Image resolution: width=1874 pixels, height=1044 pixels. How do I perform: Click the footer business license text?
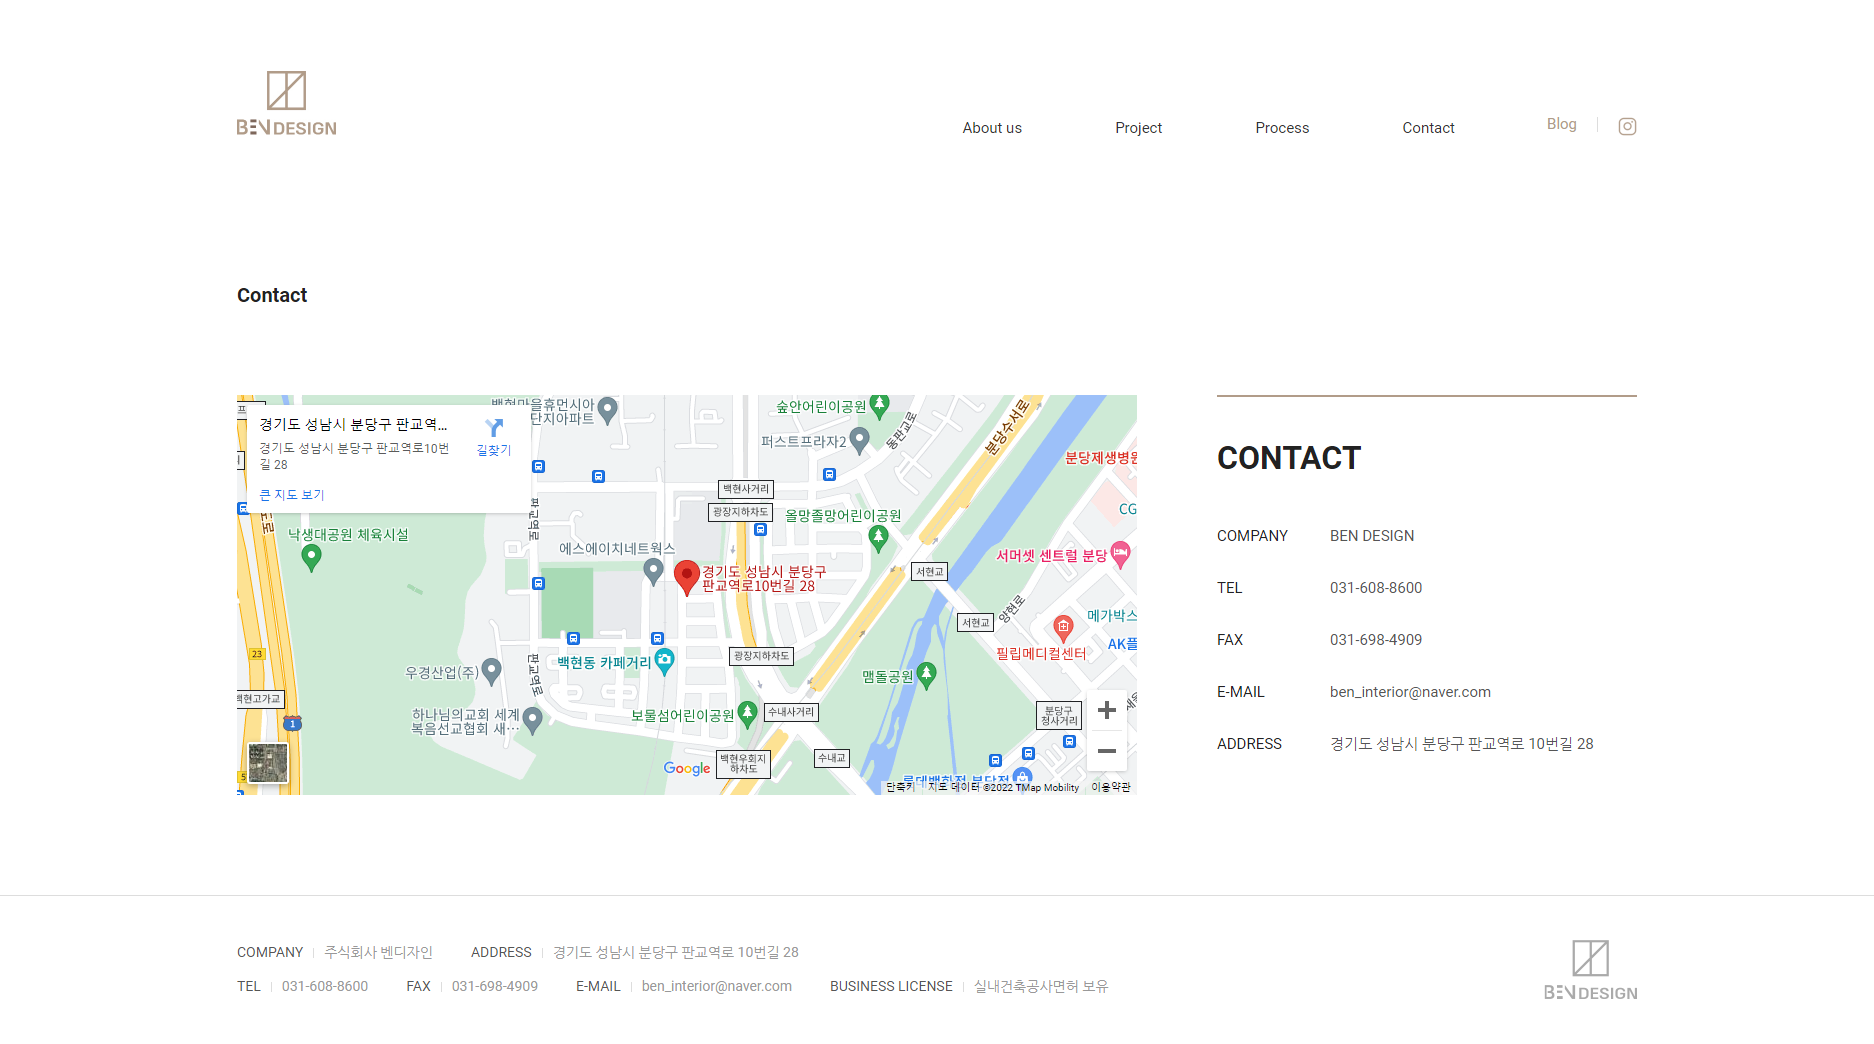click(x=1041, y=986)
